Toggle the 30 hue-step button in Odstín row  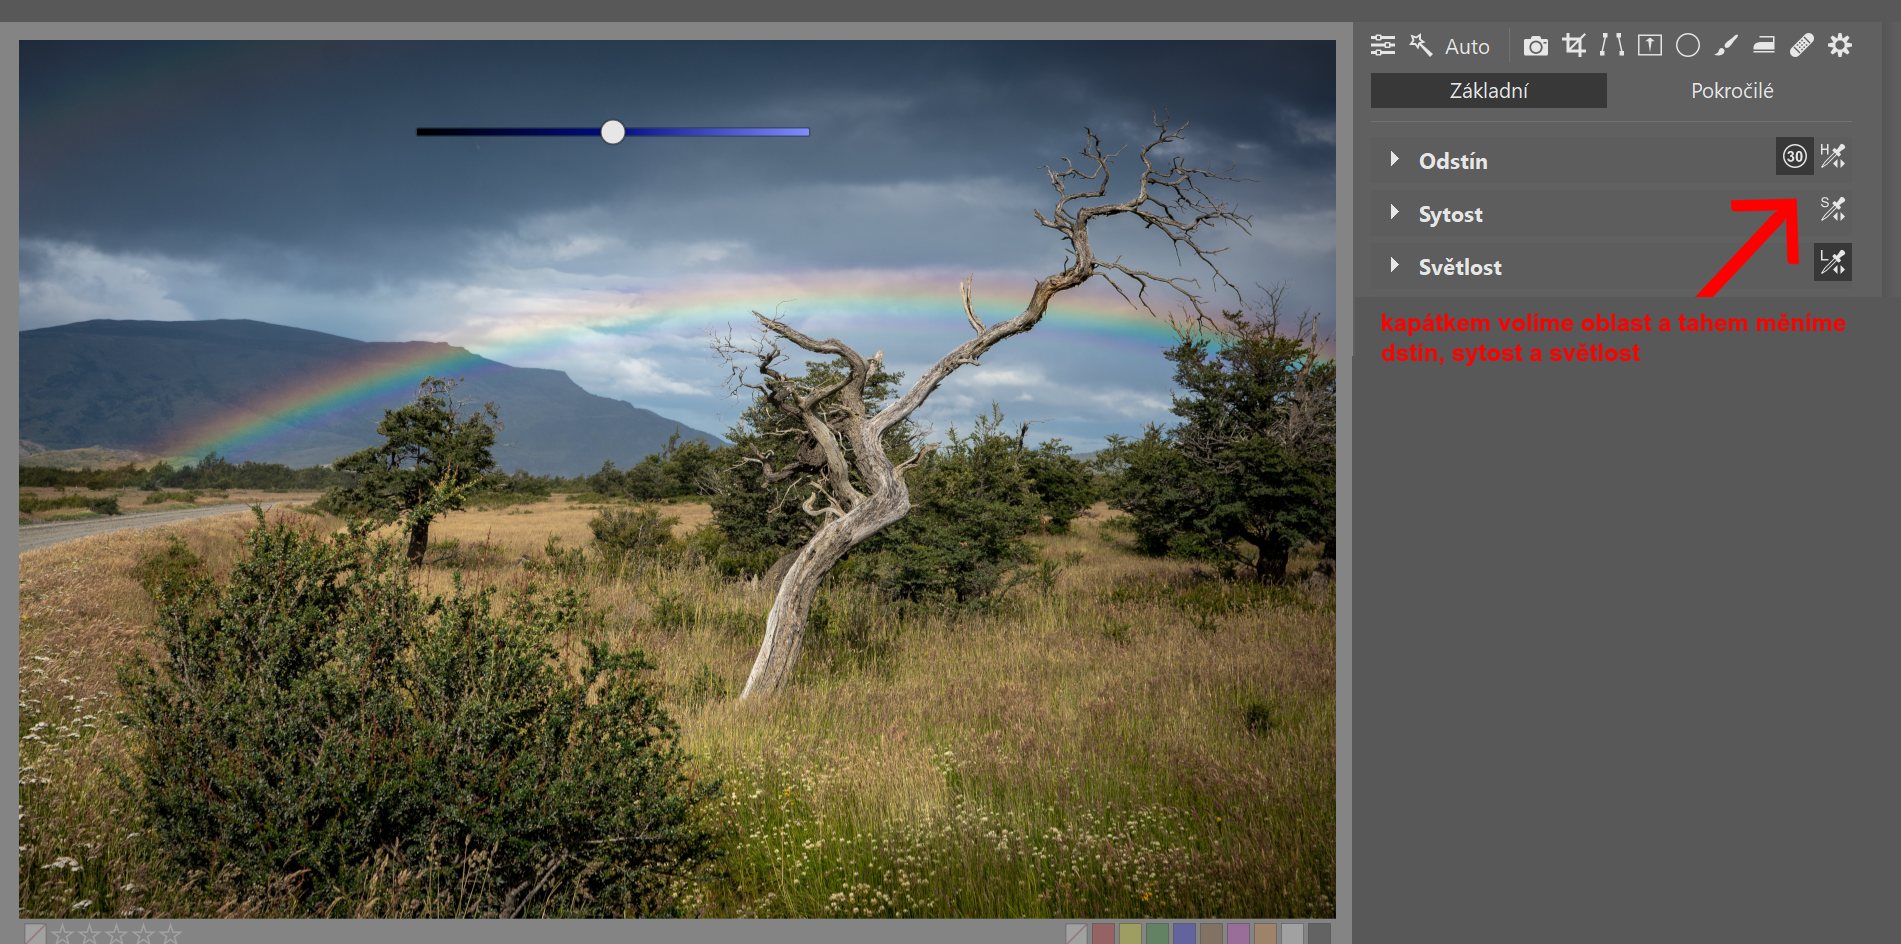click(x=1794, y=156)
